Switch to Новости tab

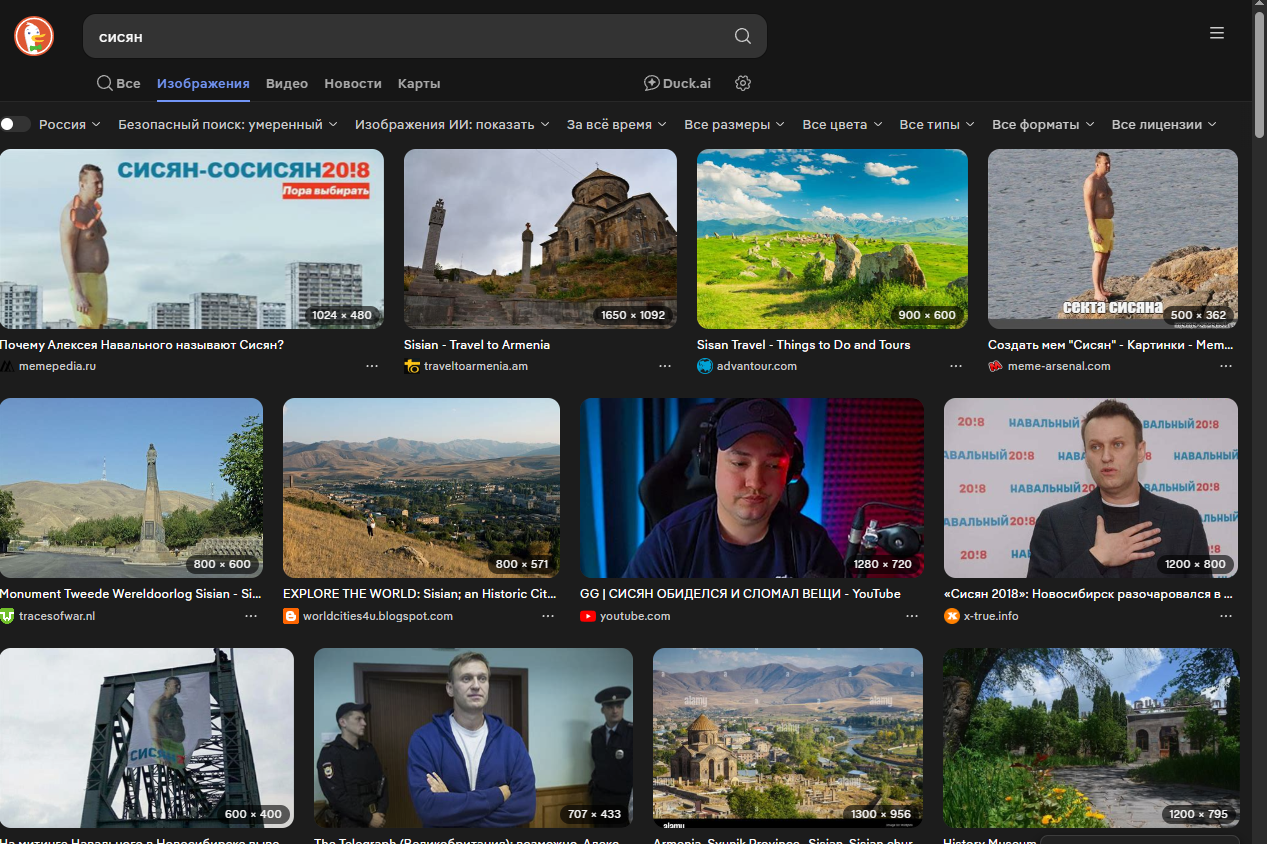[x=353, y=83]
